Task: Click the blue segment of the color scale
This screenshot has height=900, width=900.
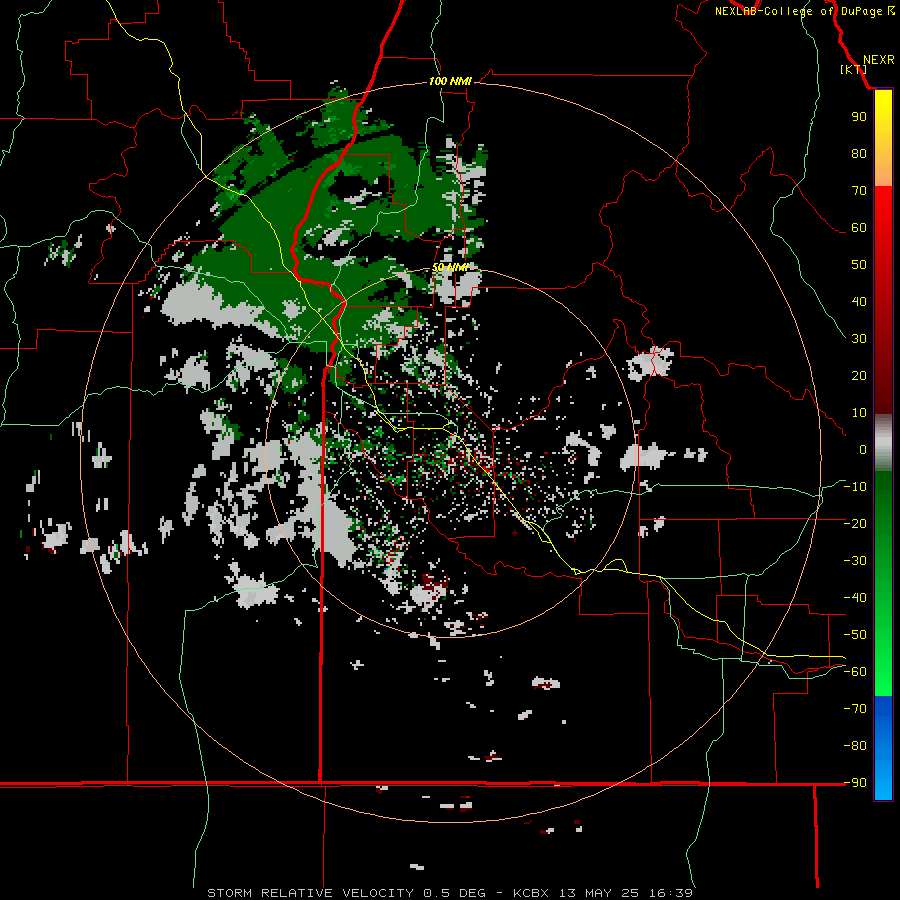Action: pos(883,748)
